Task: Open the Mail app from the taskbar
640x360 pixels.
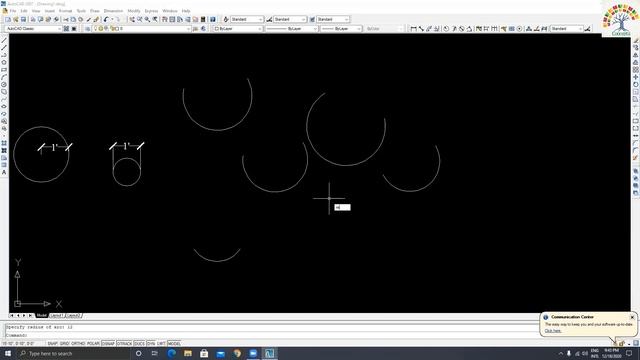Action: [220, 353]
